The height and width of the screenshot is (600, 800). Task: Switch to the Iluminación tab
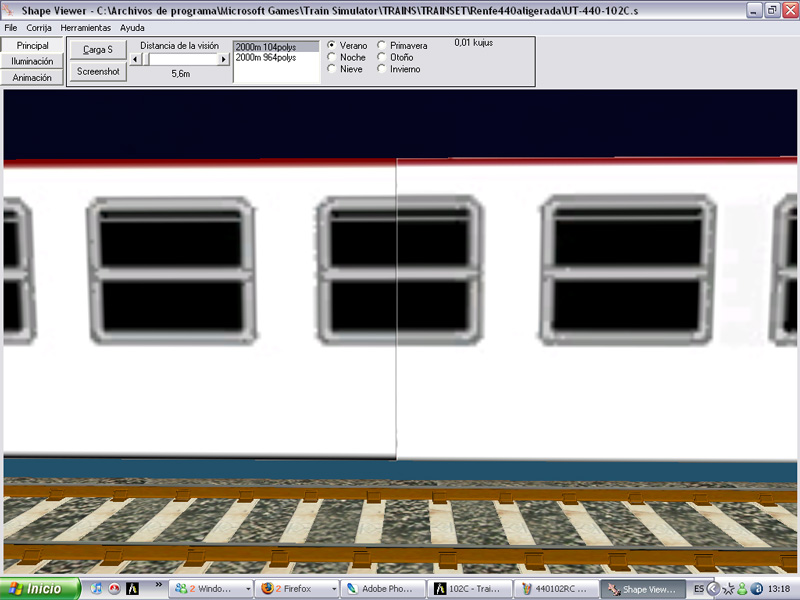(32, 62)
